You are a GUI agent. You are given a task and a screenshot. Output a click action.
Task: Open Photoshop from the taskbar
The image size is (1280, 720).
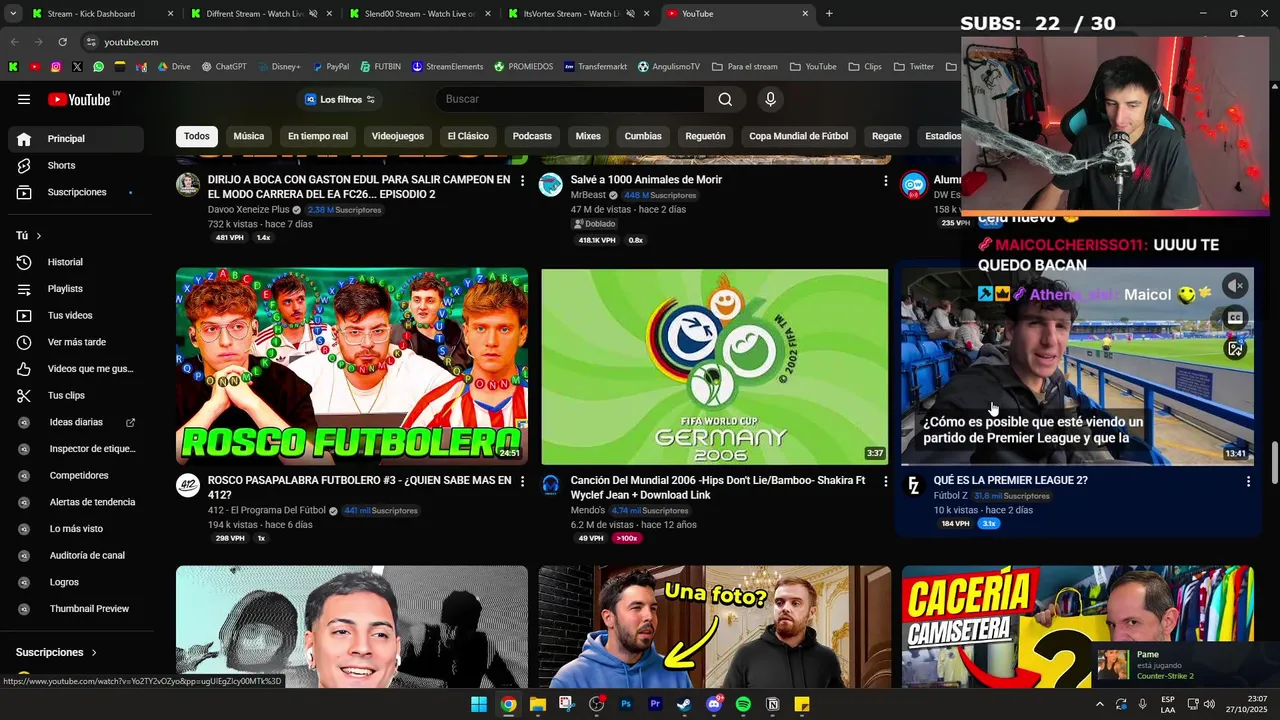click(626, 704)
